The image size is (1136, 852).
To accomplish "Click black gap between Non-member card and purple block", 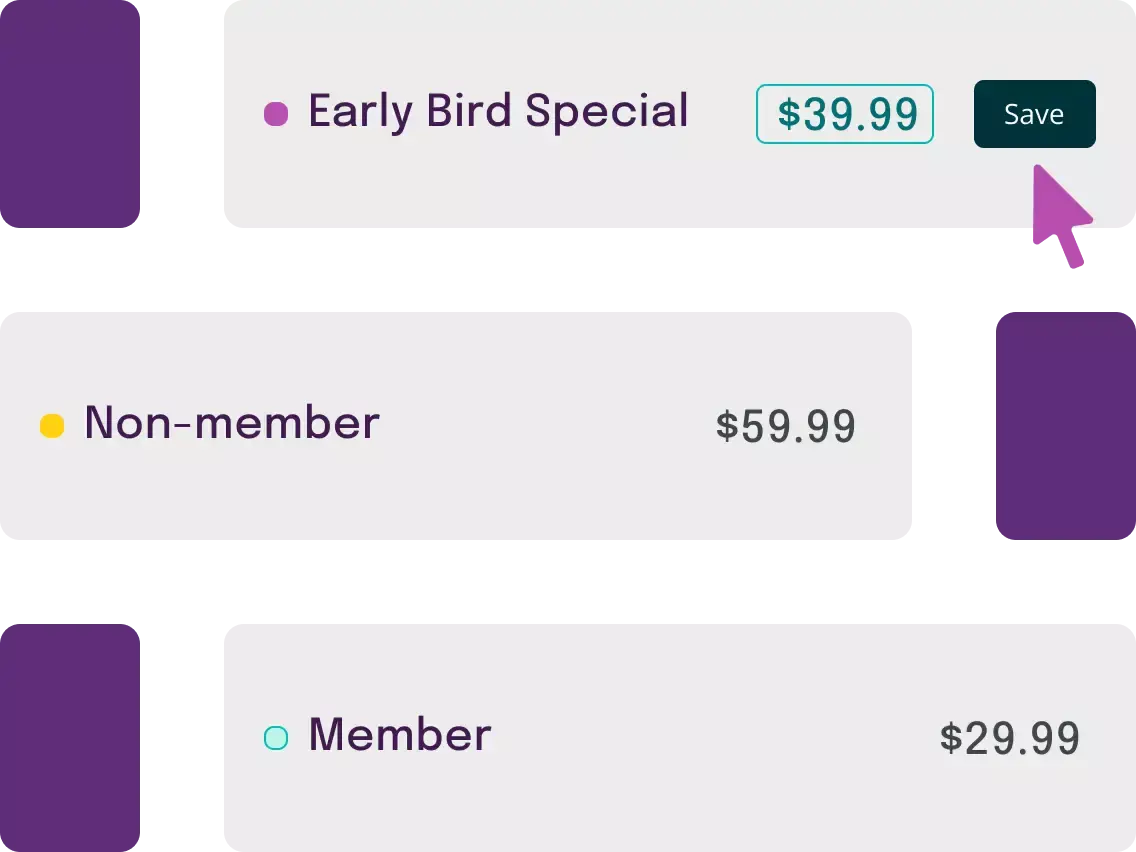I will click(952, 427).
